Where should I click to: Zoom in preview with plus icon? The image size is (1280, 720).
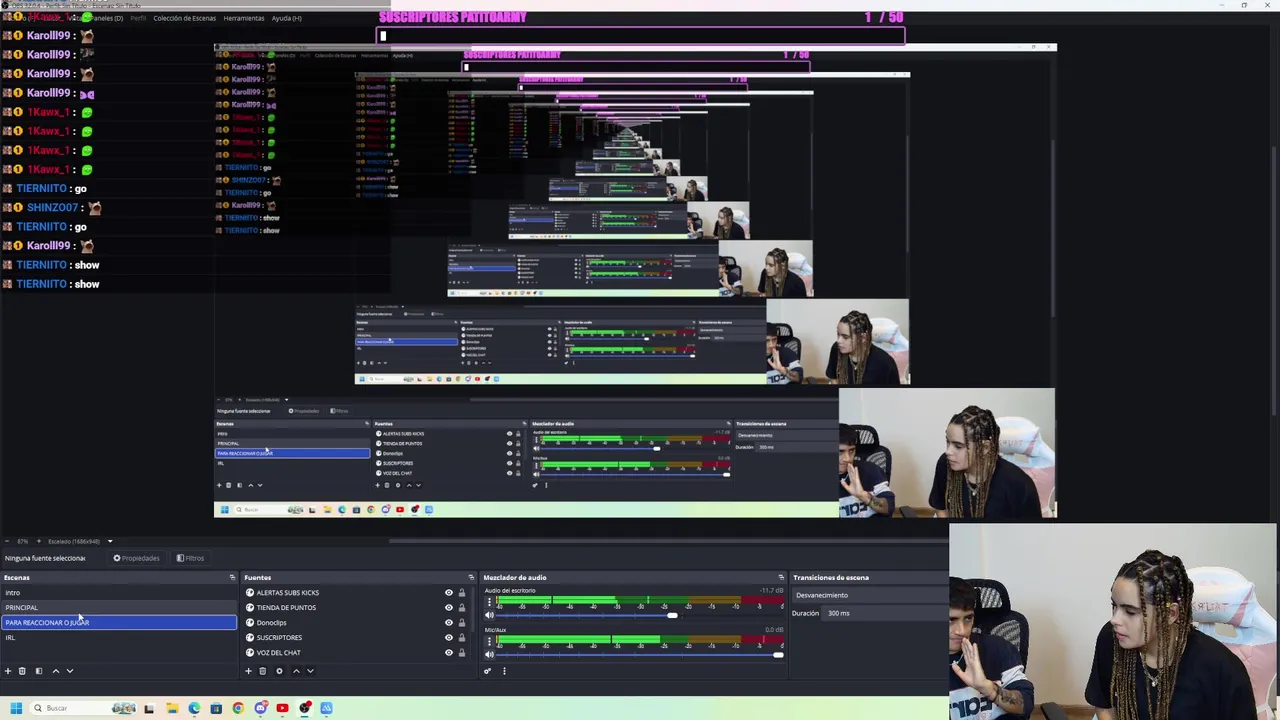(x=38, y=541)
